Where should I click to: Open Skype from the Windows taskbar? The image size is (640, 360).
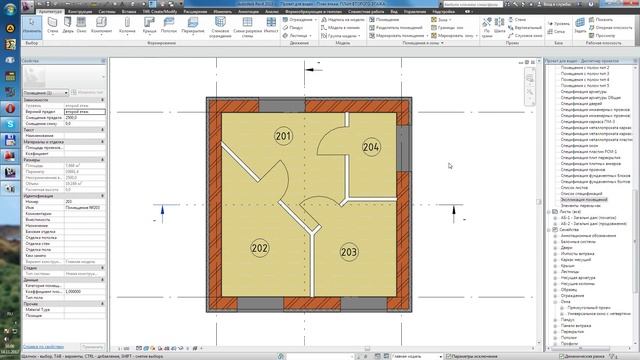click(10, 124)
